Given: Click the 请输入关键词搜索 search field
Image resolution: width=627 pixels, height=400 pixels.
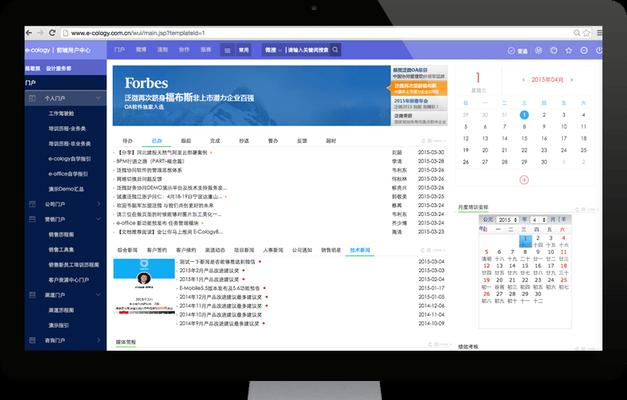Looking at the screenshot, I should pos(308,50).
